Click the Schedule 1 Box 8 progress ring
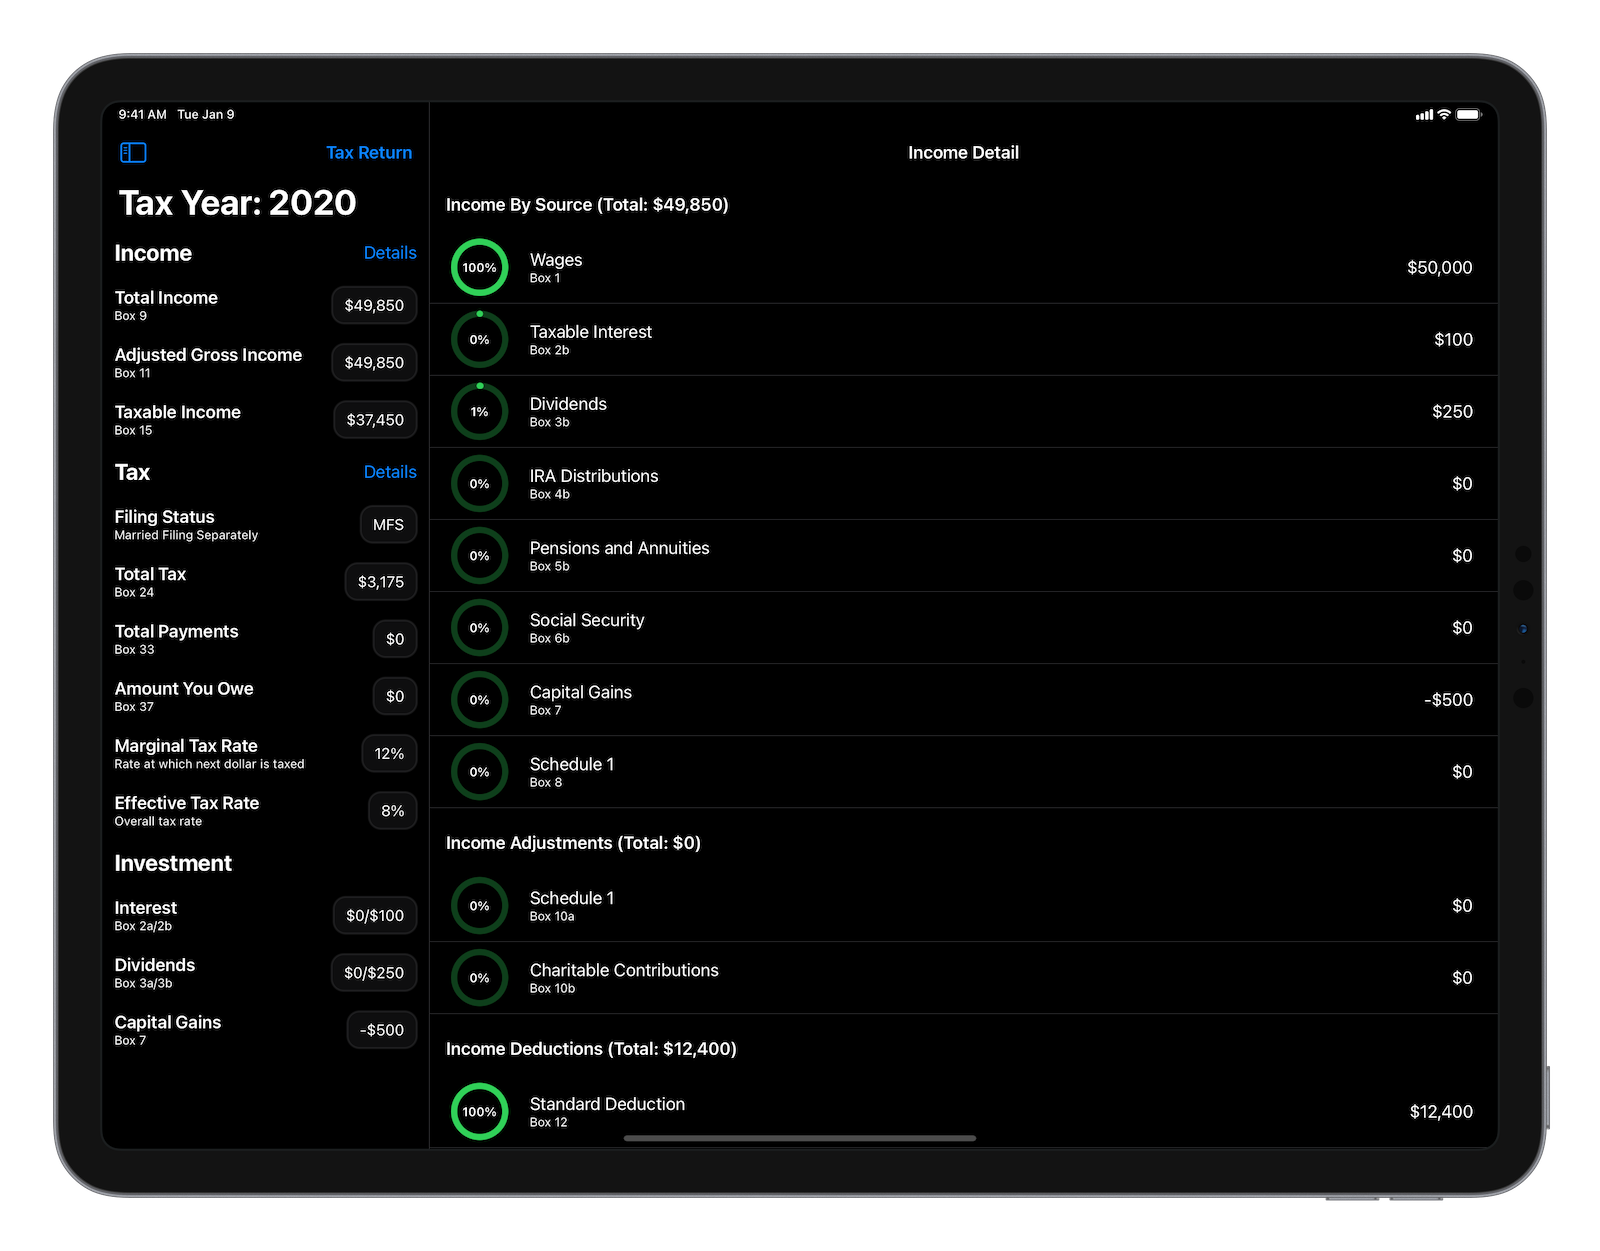1600x1251 pixels. click(480, 771)
